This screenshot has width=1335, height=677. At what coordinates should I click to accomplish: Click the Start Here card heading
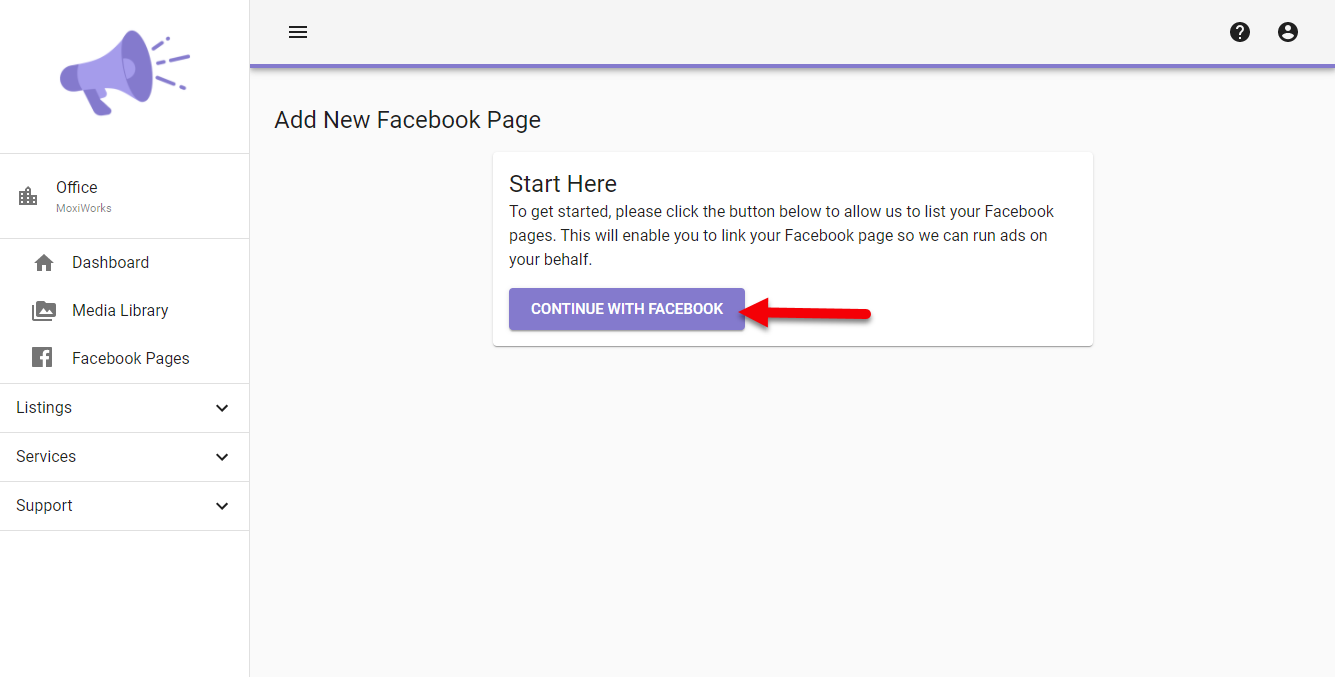tap(562, 184)
